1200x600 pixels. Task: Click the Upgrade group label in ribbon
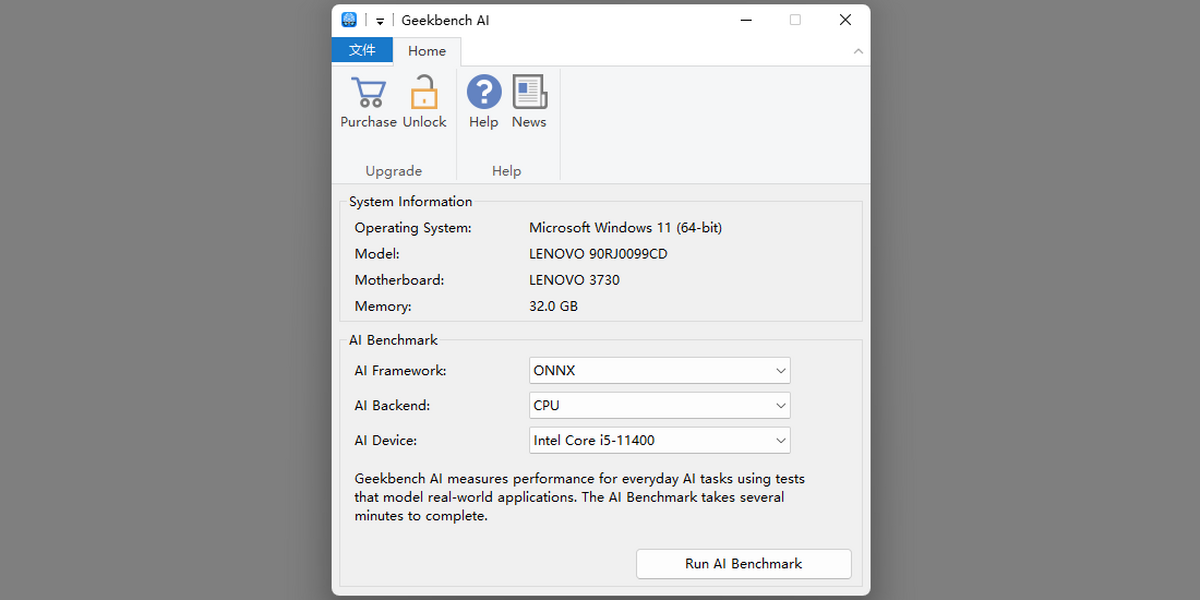coord(394,171)
